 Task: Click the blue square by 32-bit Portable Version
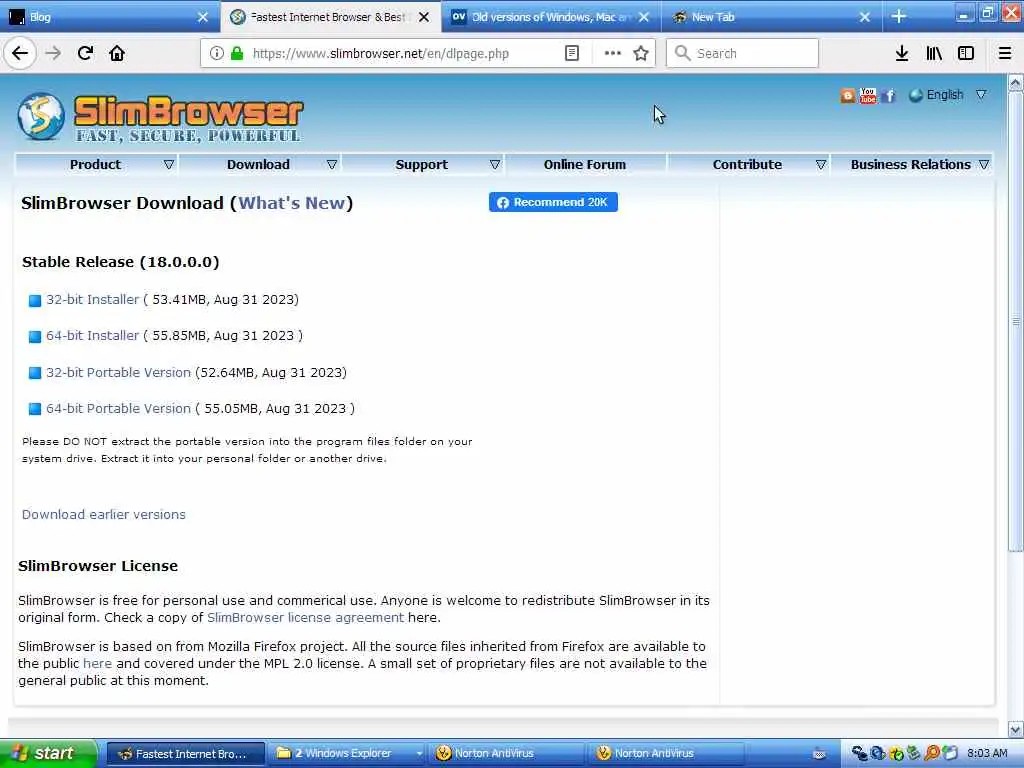(35, 373)
